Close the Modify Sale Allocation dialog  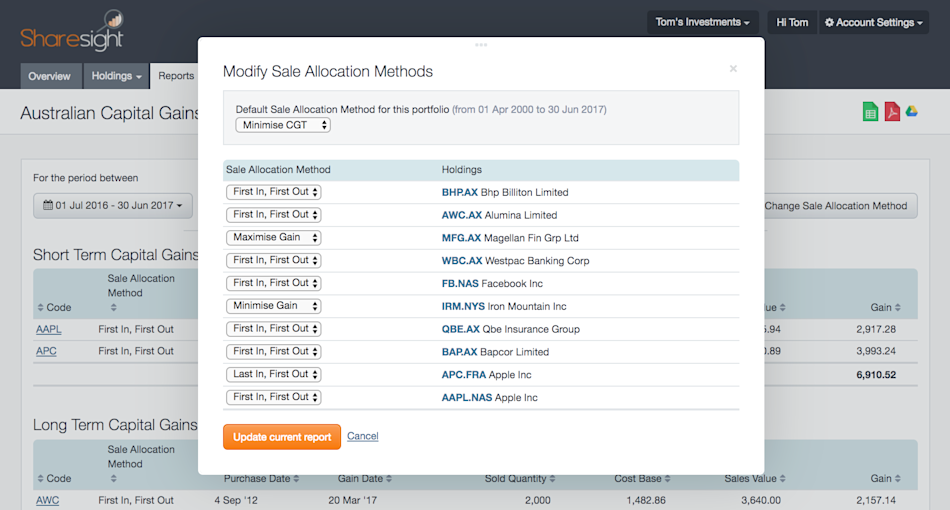coord(733,68)
